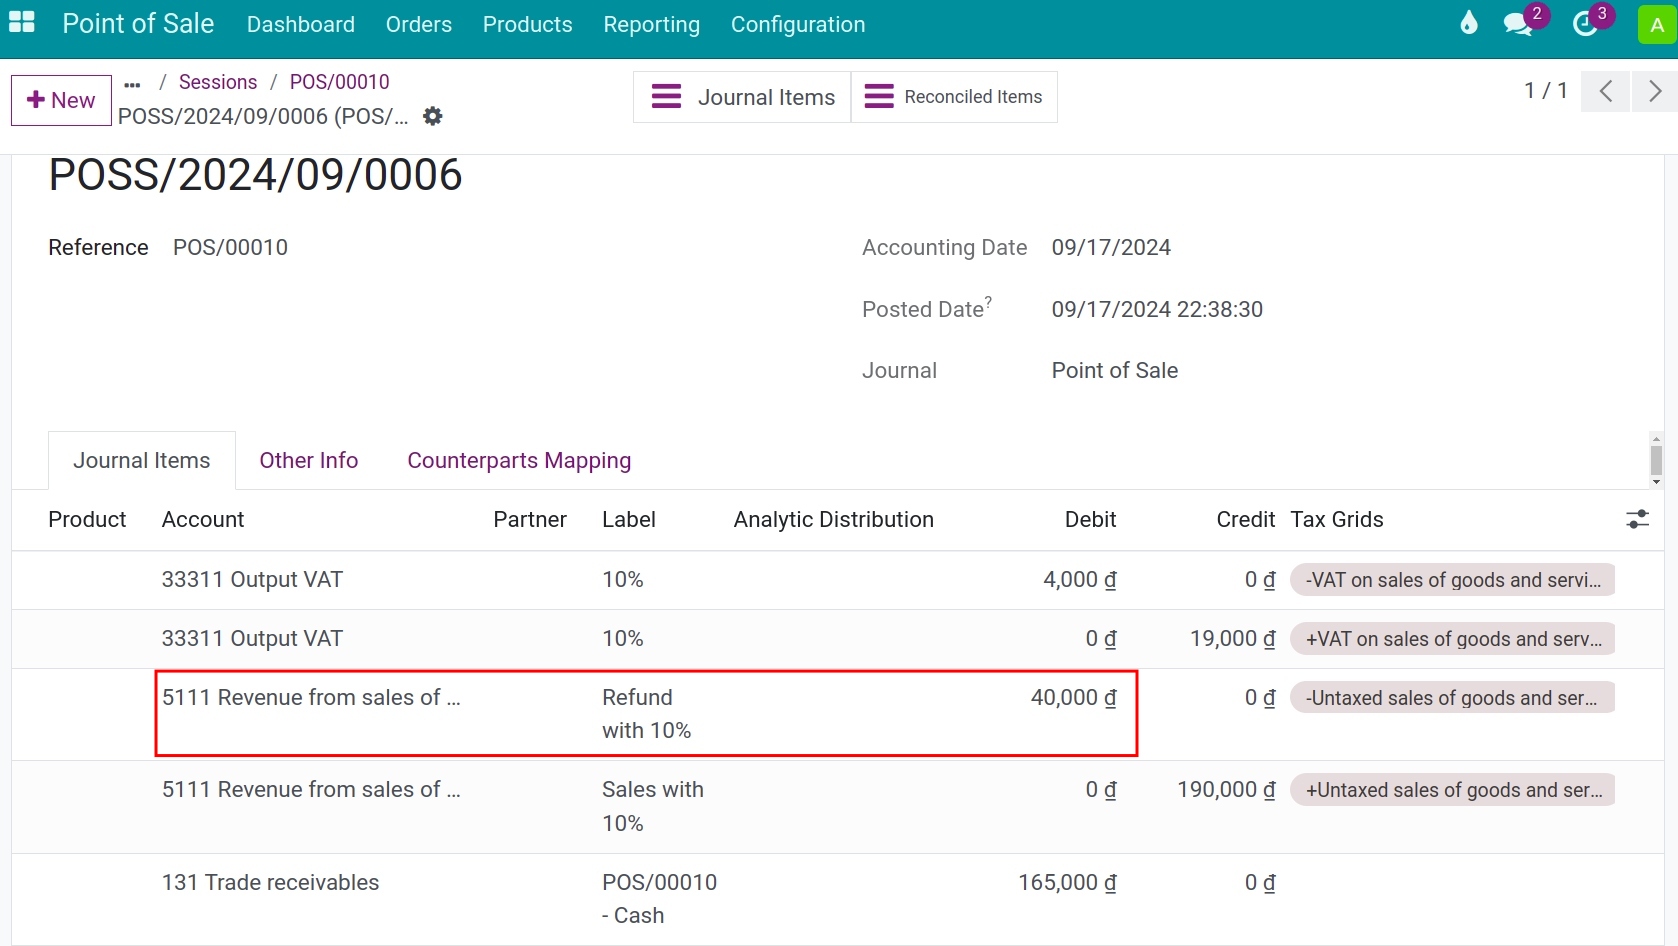The image size is (1678, 946).
Task: Switch to the Other Info tab
Action: 309,460
